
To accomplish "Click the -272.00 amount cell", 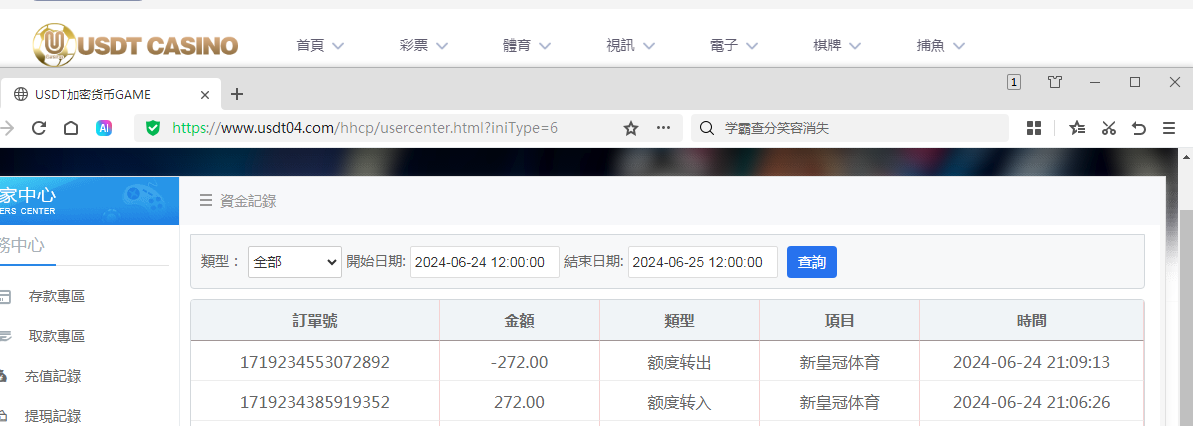I will pos(520,362).
